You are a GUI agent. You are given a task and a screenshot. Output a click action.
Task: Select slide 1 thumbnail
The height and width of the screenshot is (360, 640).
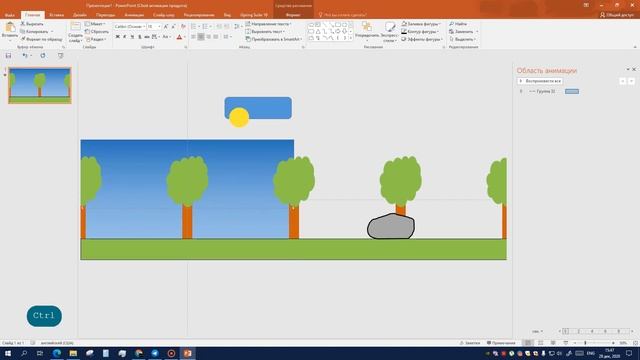(40, 86)
